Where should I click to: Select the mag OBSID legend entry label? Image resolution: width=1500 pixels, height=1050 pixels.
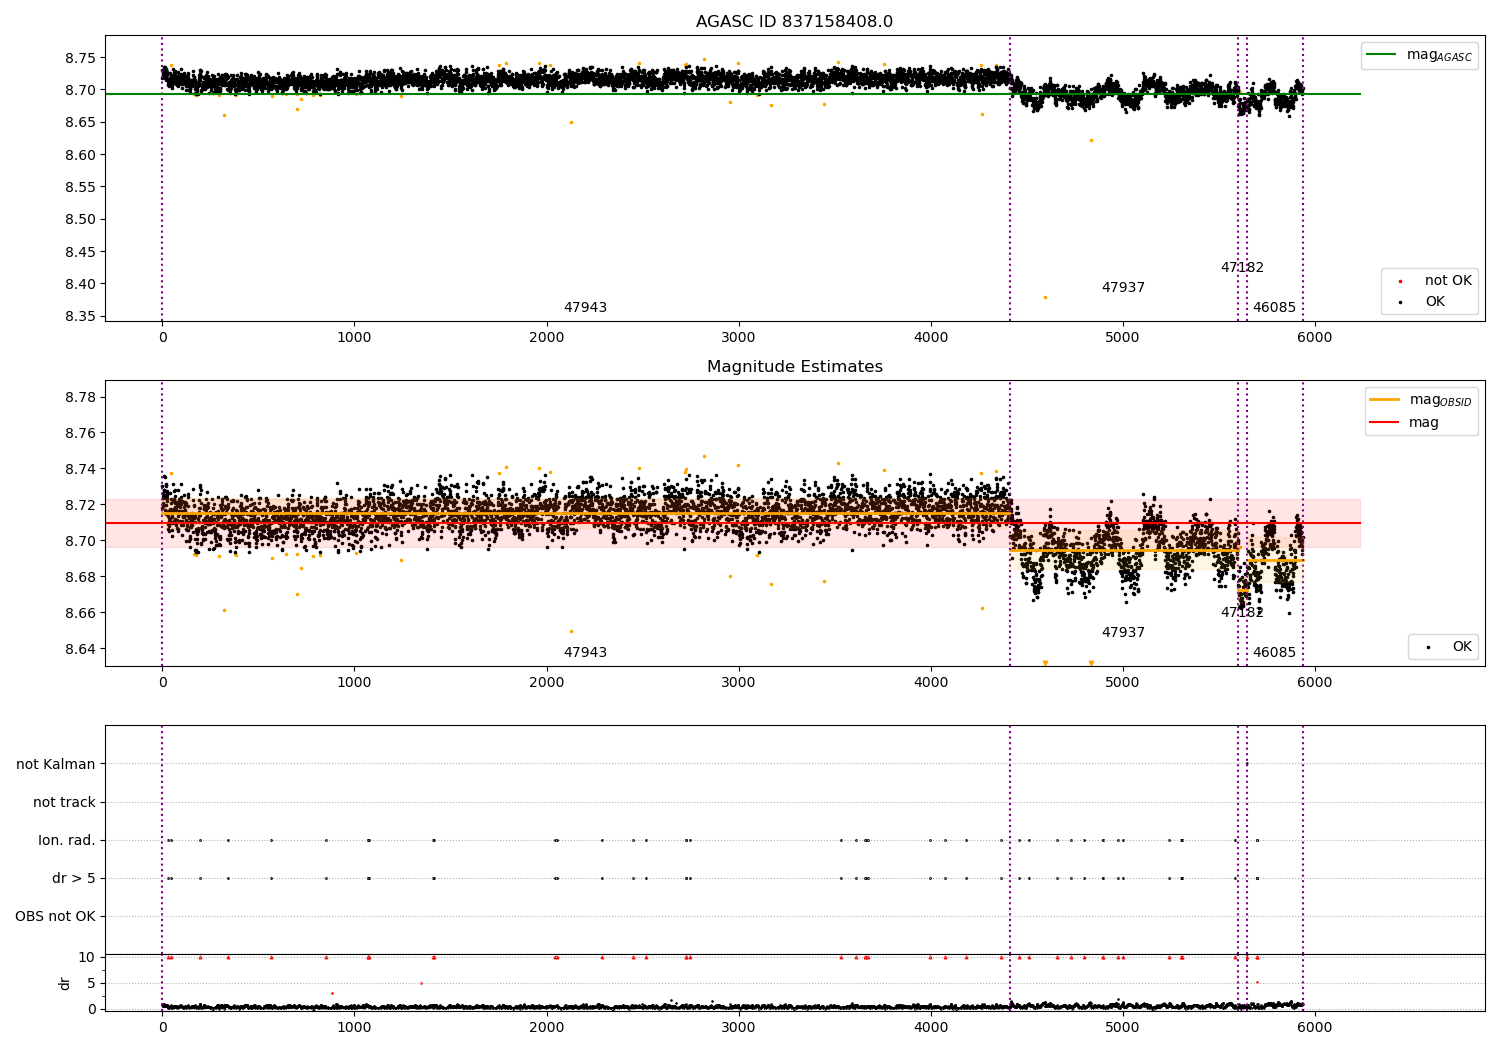pyautogui.click(x=1440, y=400)
